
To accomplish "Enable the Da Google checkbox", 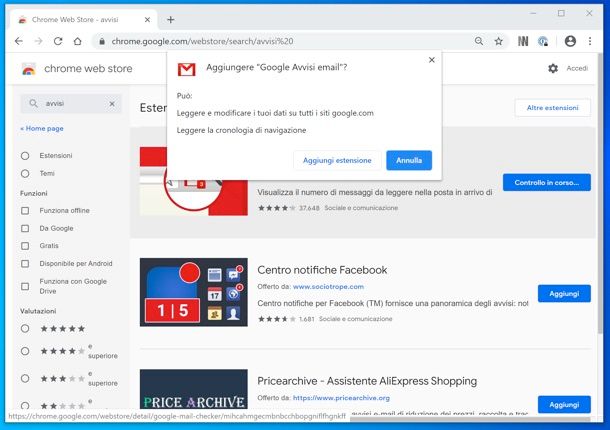I will pos(25,228).
